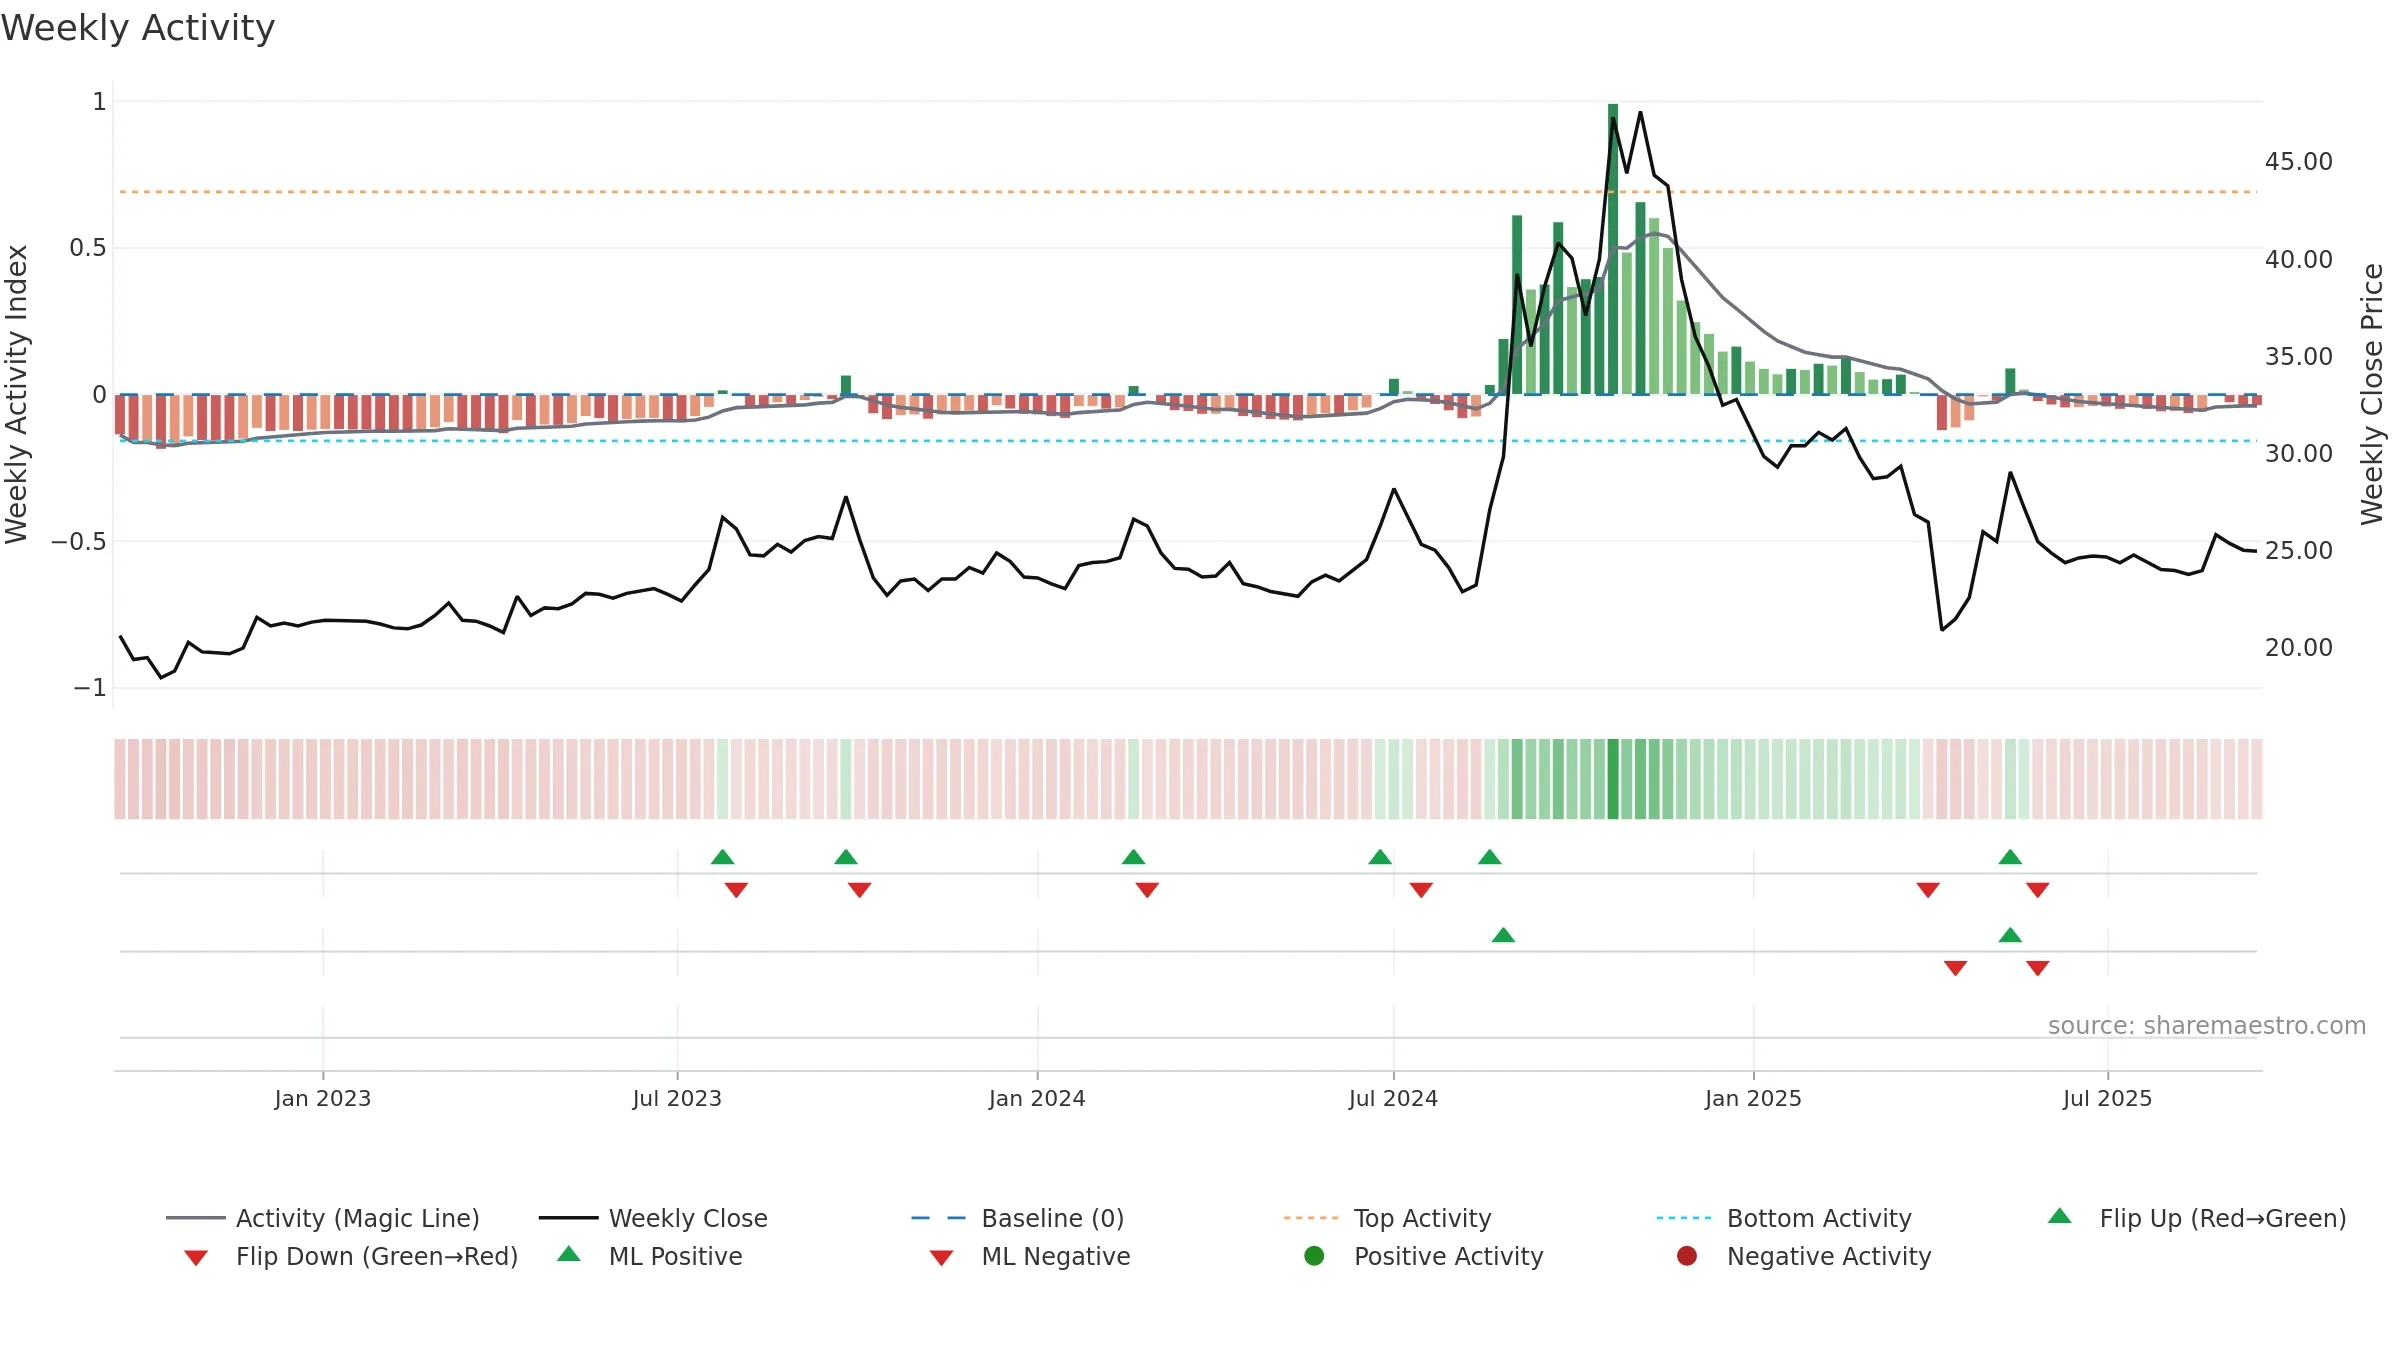Click the Jul 2024 x-axis label
The image size is (2400, 1350).
[x=1393, y=1098]
